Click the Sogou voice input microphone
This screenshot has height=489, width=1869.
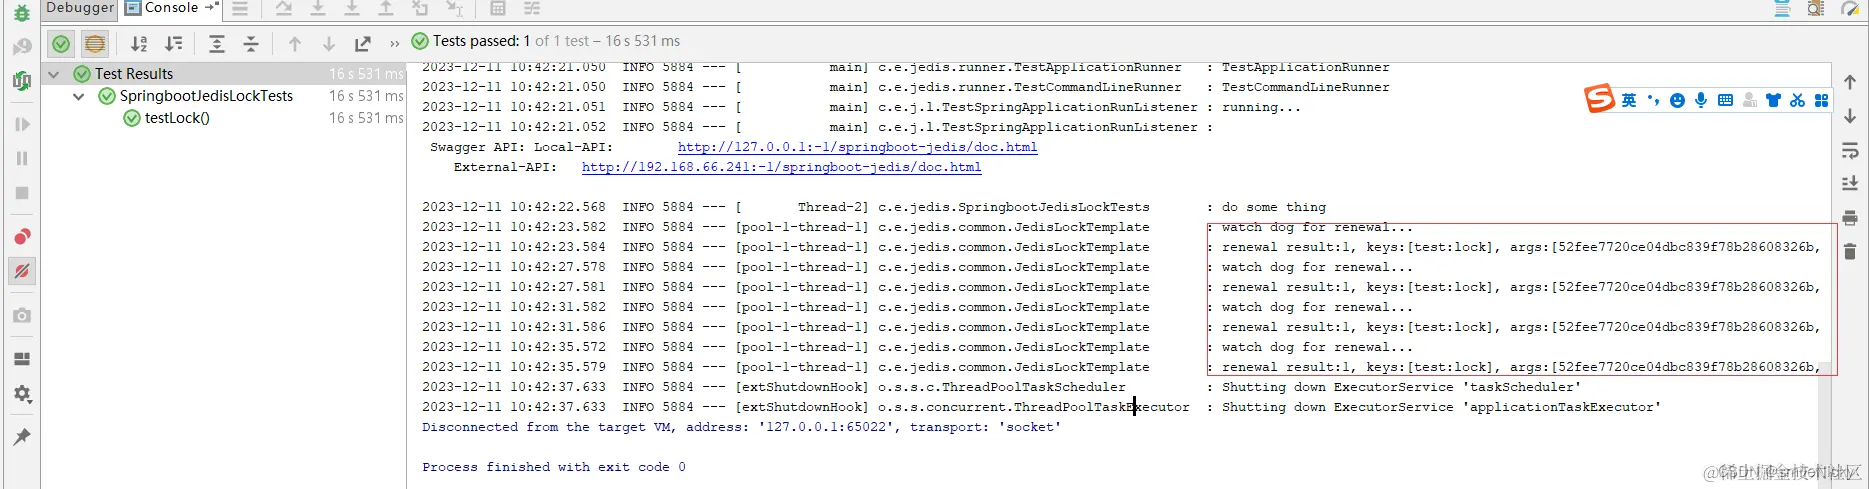pos(1701,100)
